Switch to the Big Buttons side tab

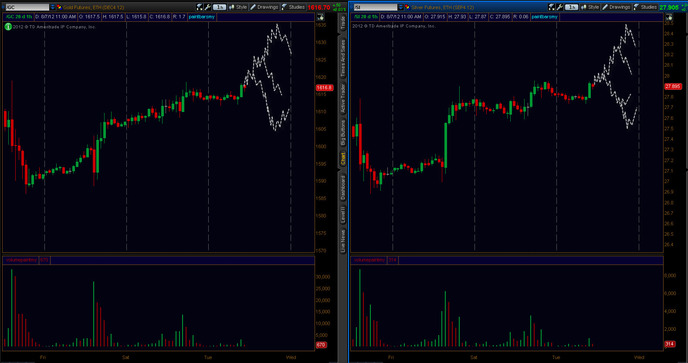click(x=343, y=133)
